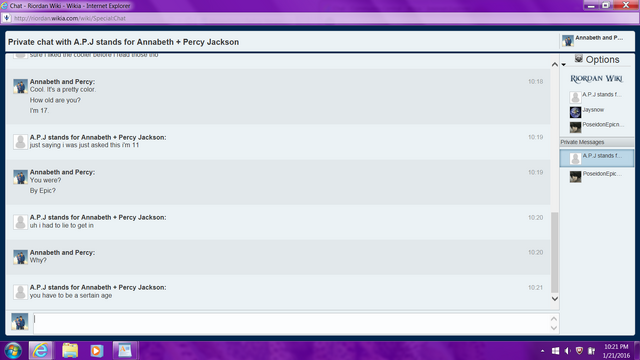This screenshot has width=640, height=360.
Task: Click the Riordan Wiki logo
Action: click(596, 79)
